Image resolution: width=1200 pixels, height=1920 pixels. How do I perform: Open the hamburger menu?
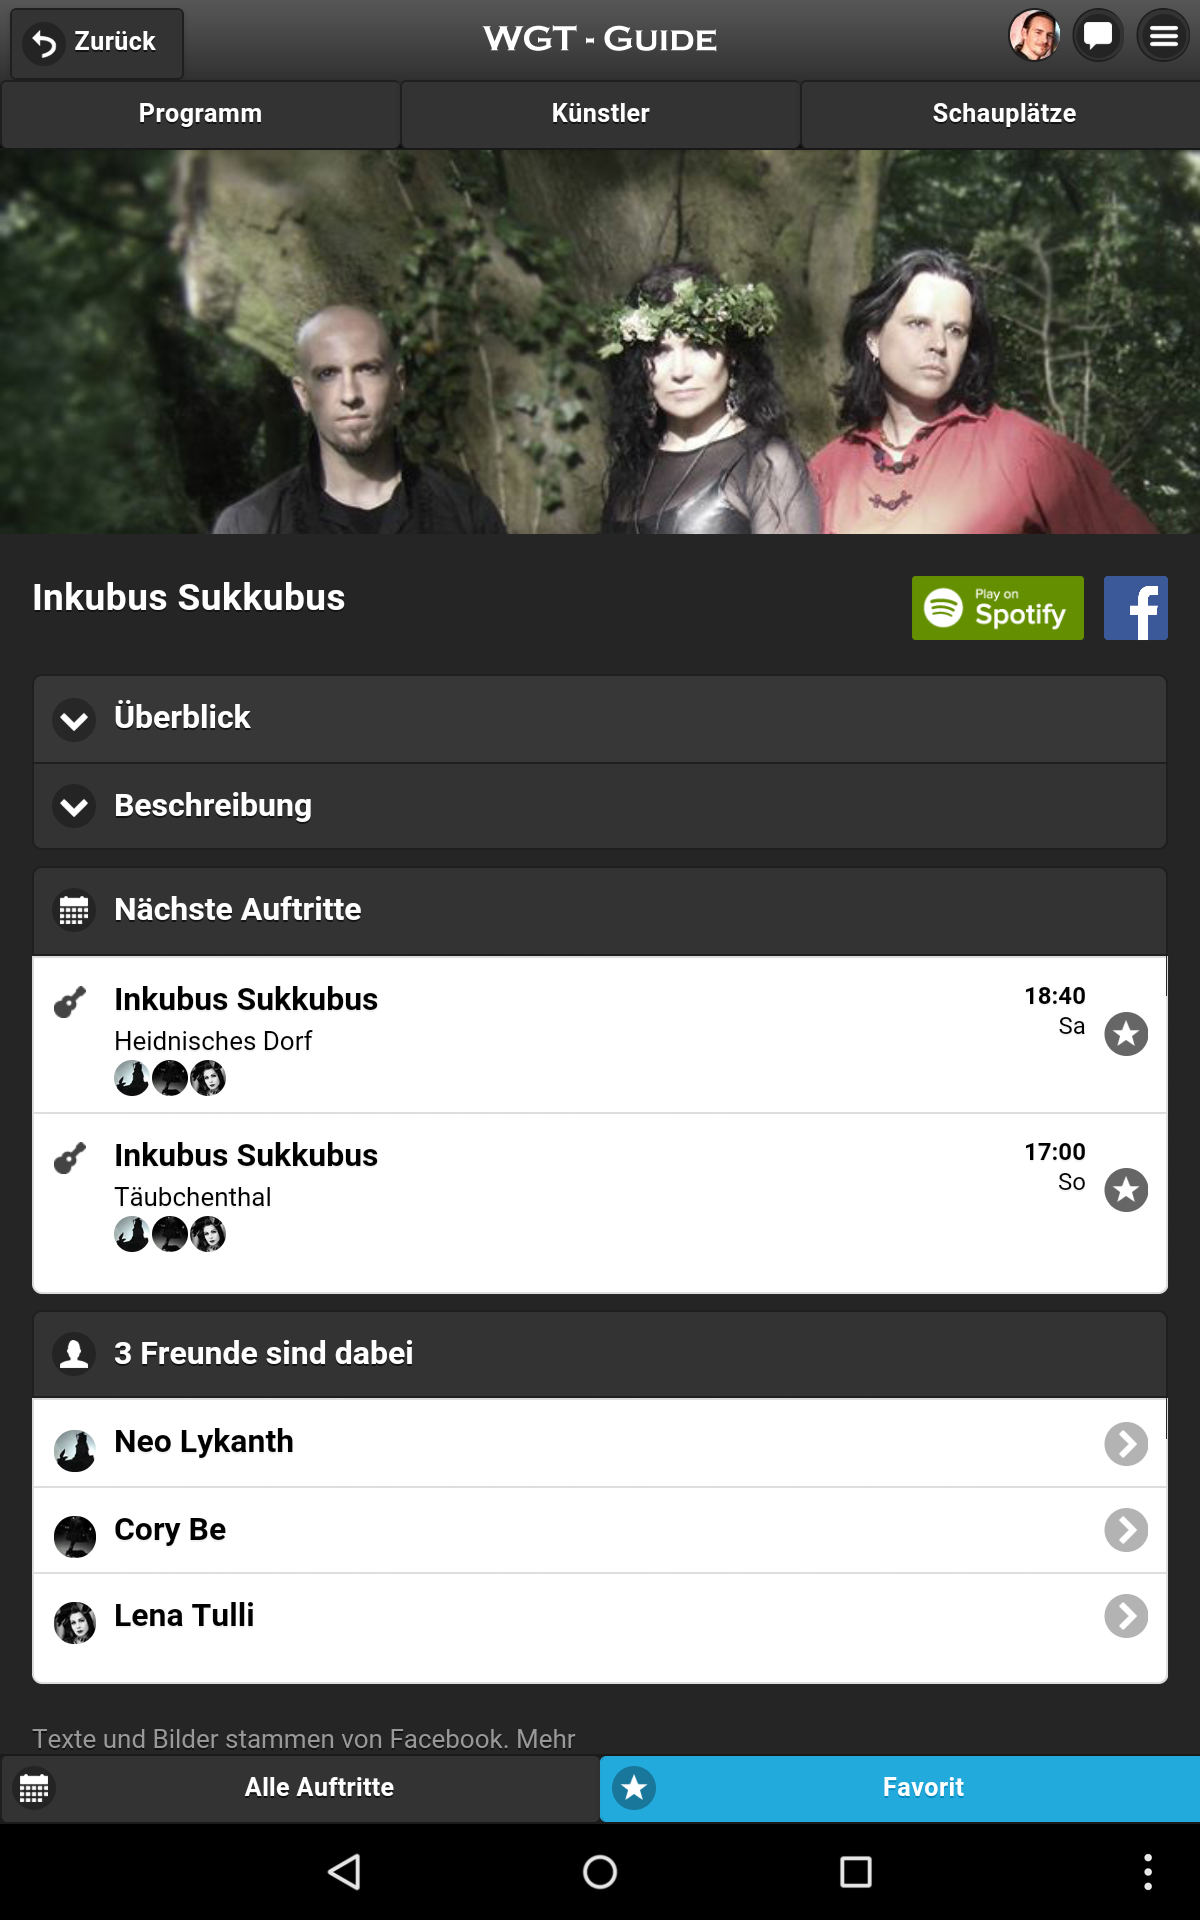1163,36
